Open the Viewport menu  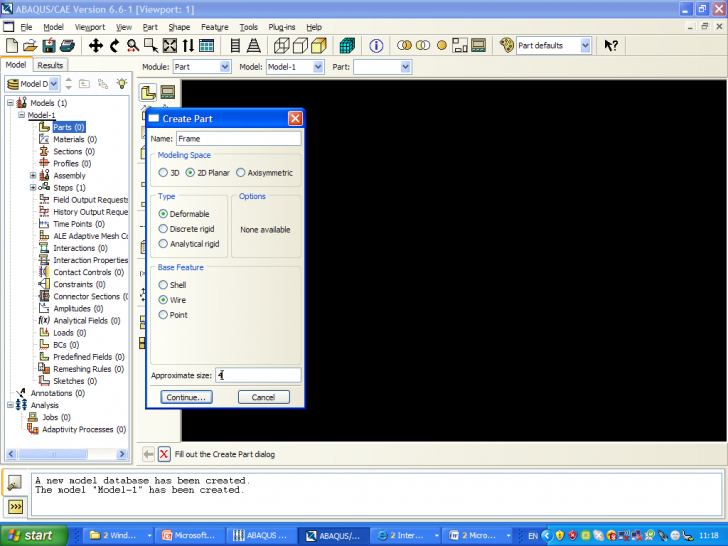[89, 27]
